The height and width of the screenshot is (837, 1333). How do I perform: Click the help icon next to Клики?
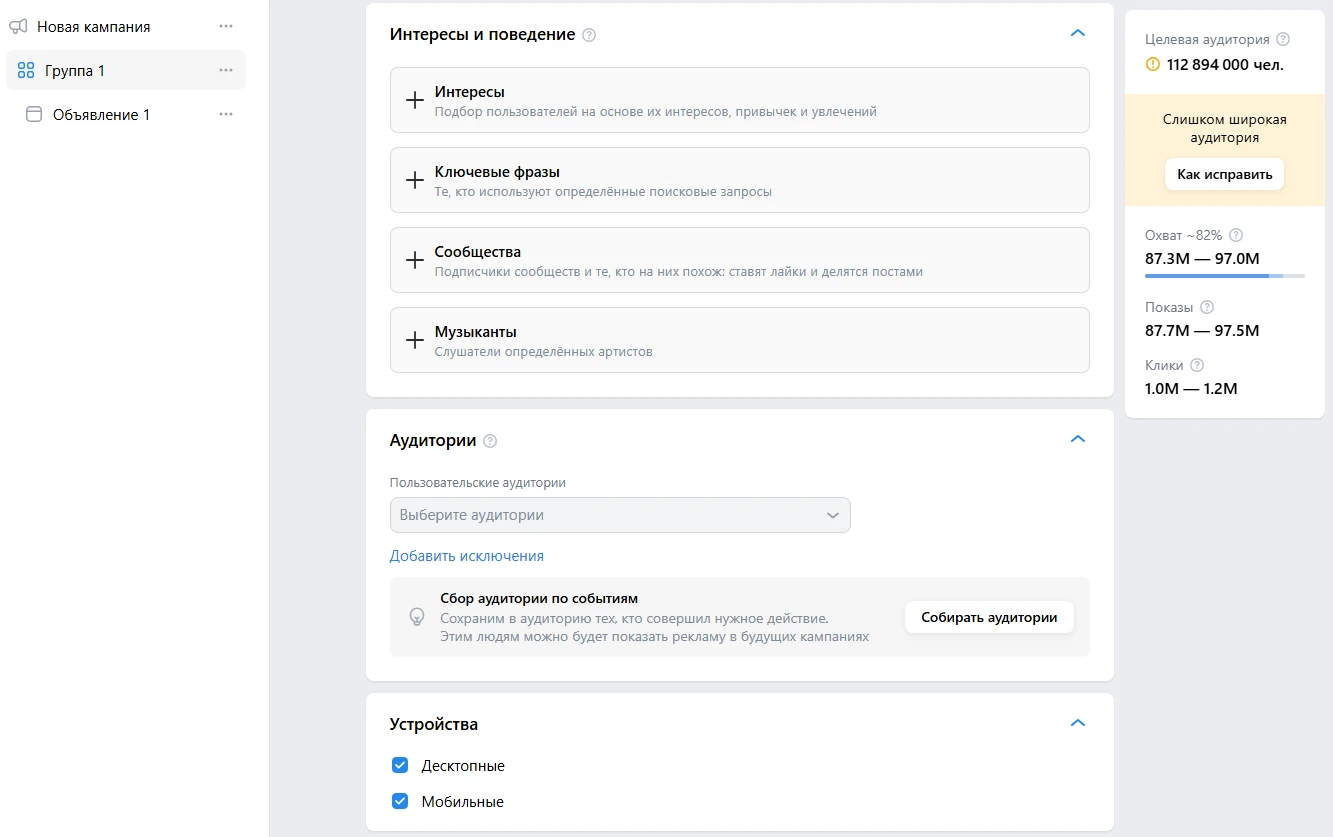tap(1197, 365)
